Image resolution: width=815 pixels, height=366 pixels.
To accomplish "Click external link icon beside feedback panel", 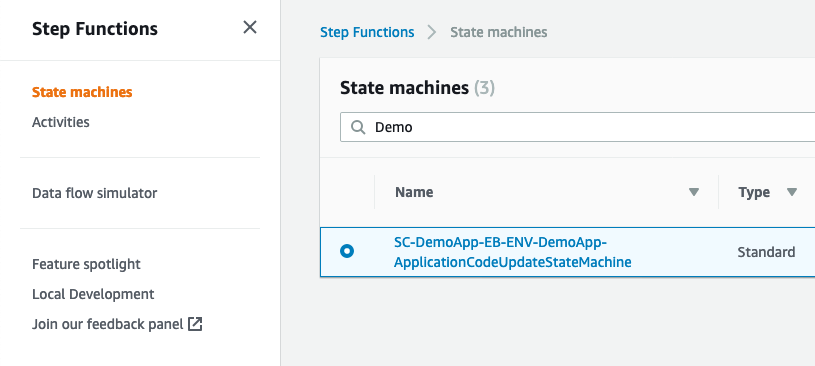I will pyautogui.click(x=195, y=324).
